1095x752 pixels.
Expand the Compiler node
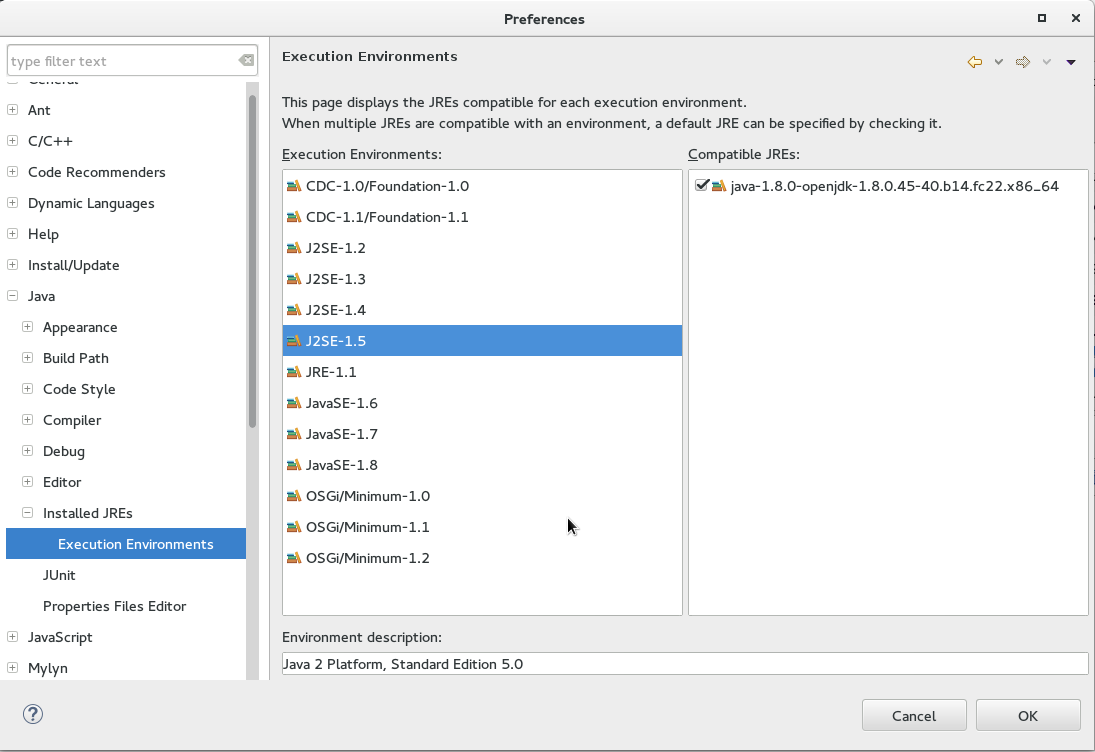[x=27, y=420]
